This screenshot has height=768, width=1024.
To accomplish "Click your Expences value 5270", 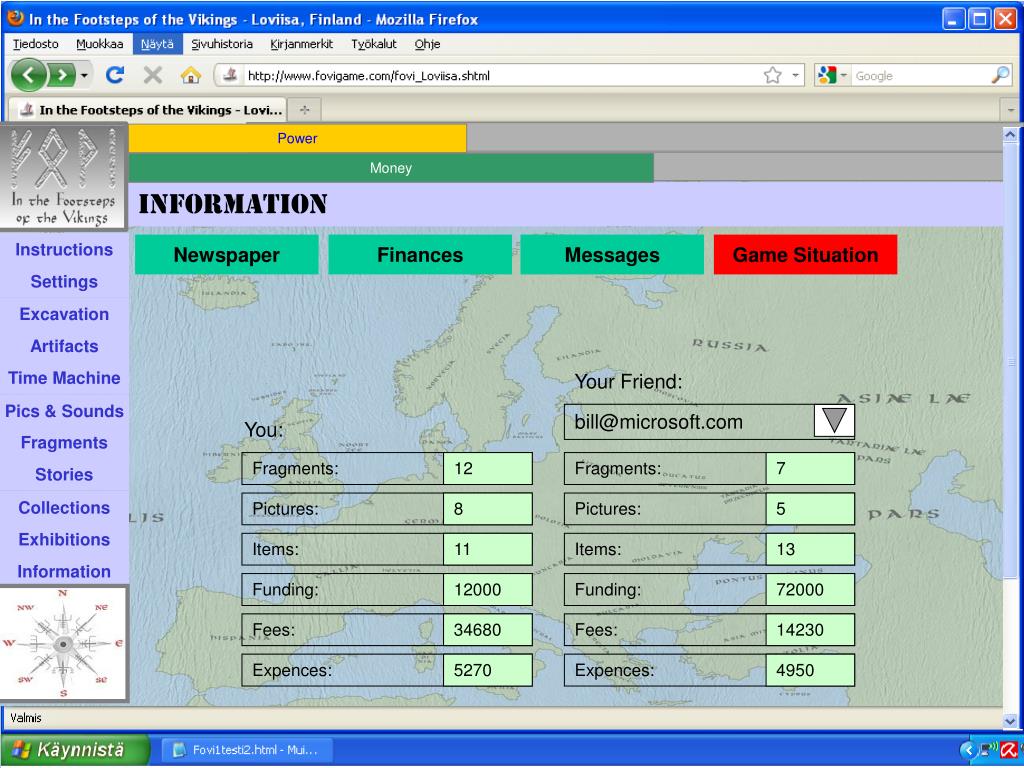I will point(487,670).
